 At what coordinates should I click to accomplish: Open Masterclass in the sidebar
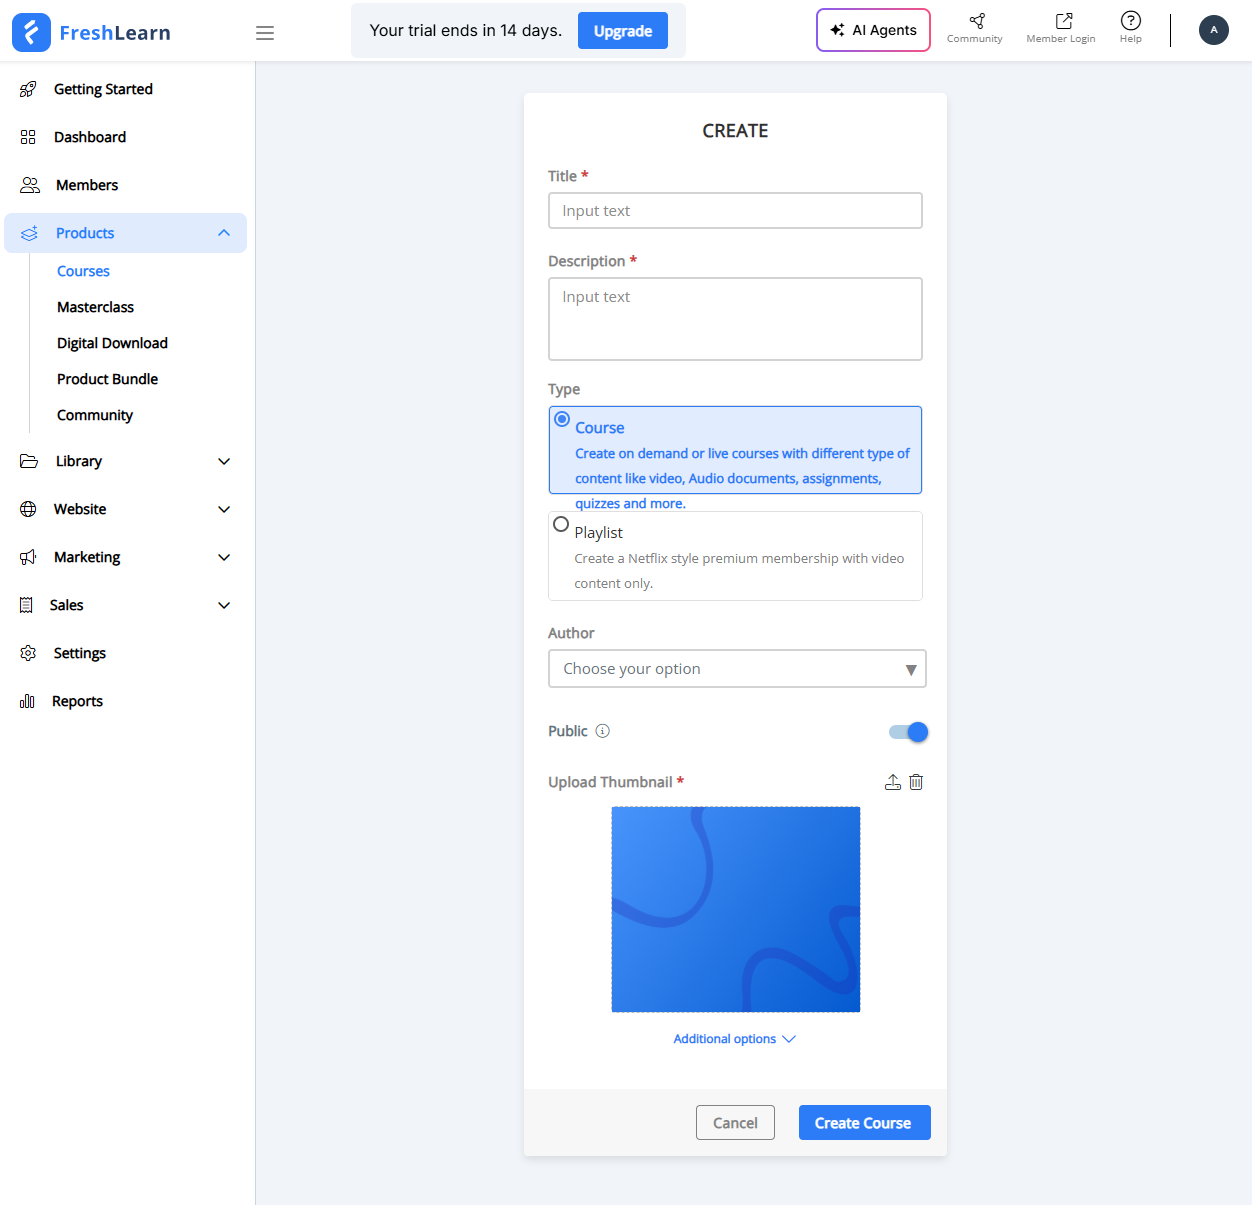95,307
